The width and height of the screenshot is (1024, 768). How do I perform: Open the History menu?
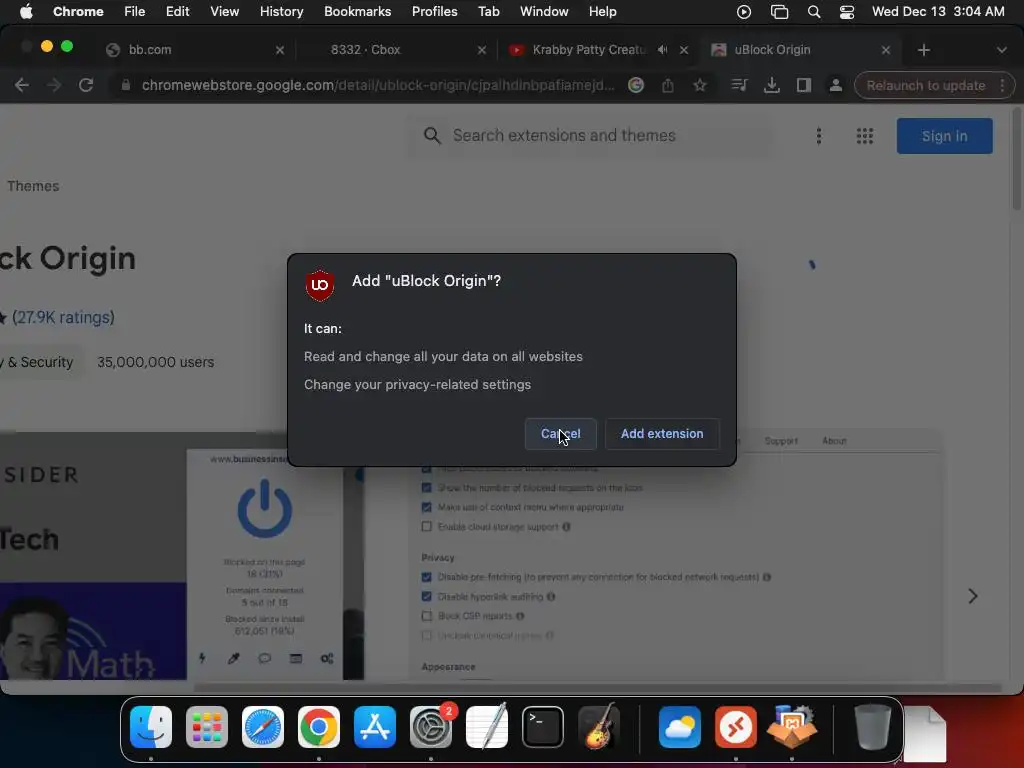281,11
